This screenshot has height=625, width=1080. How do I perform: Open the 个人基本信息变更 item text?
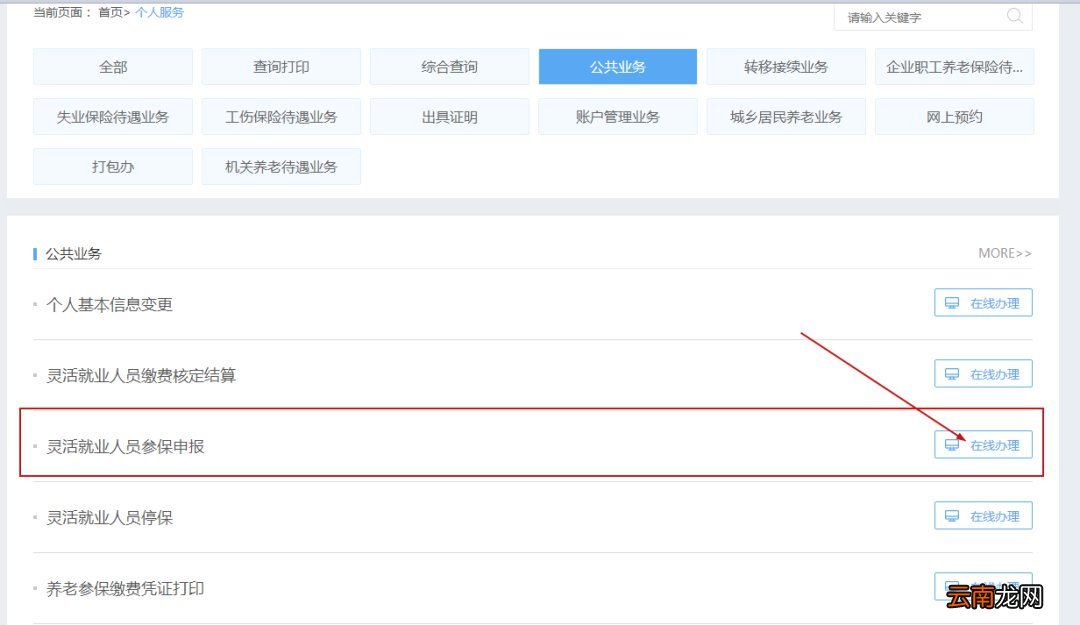[x=110, y=305]
